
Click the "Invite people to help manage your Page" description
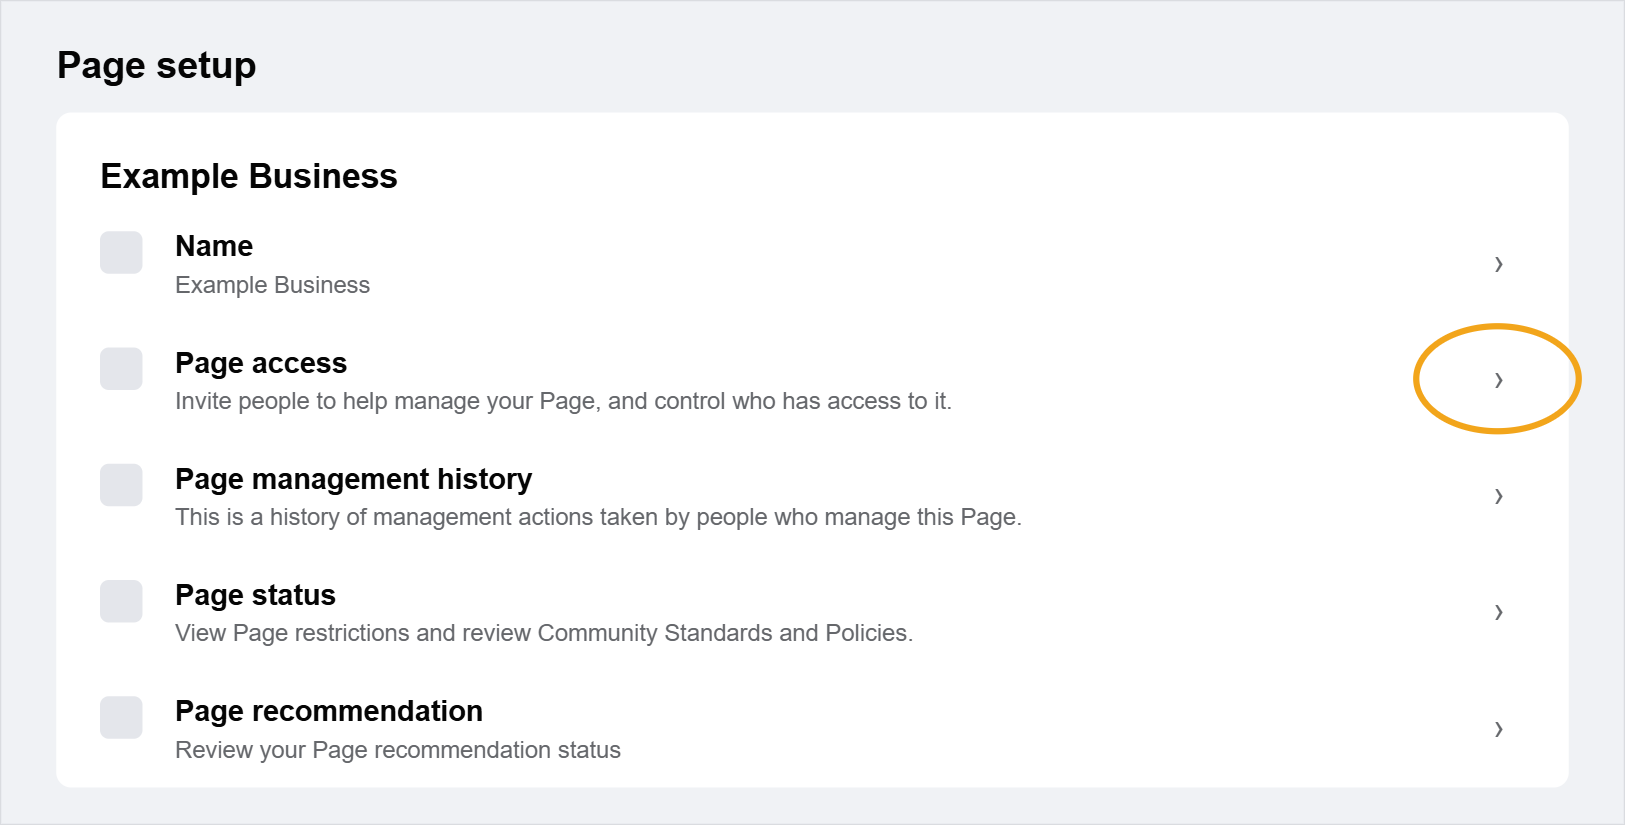pyautogui.click(x=563, y=401)
